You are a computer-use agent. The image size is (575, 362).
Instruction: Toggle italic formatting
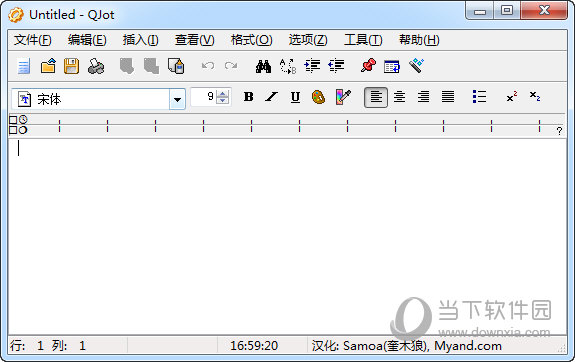click(272, 97)
